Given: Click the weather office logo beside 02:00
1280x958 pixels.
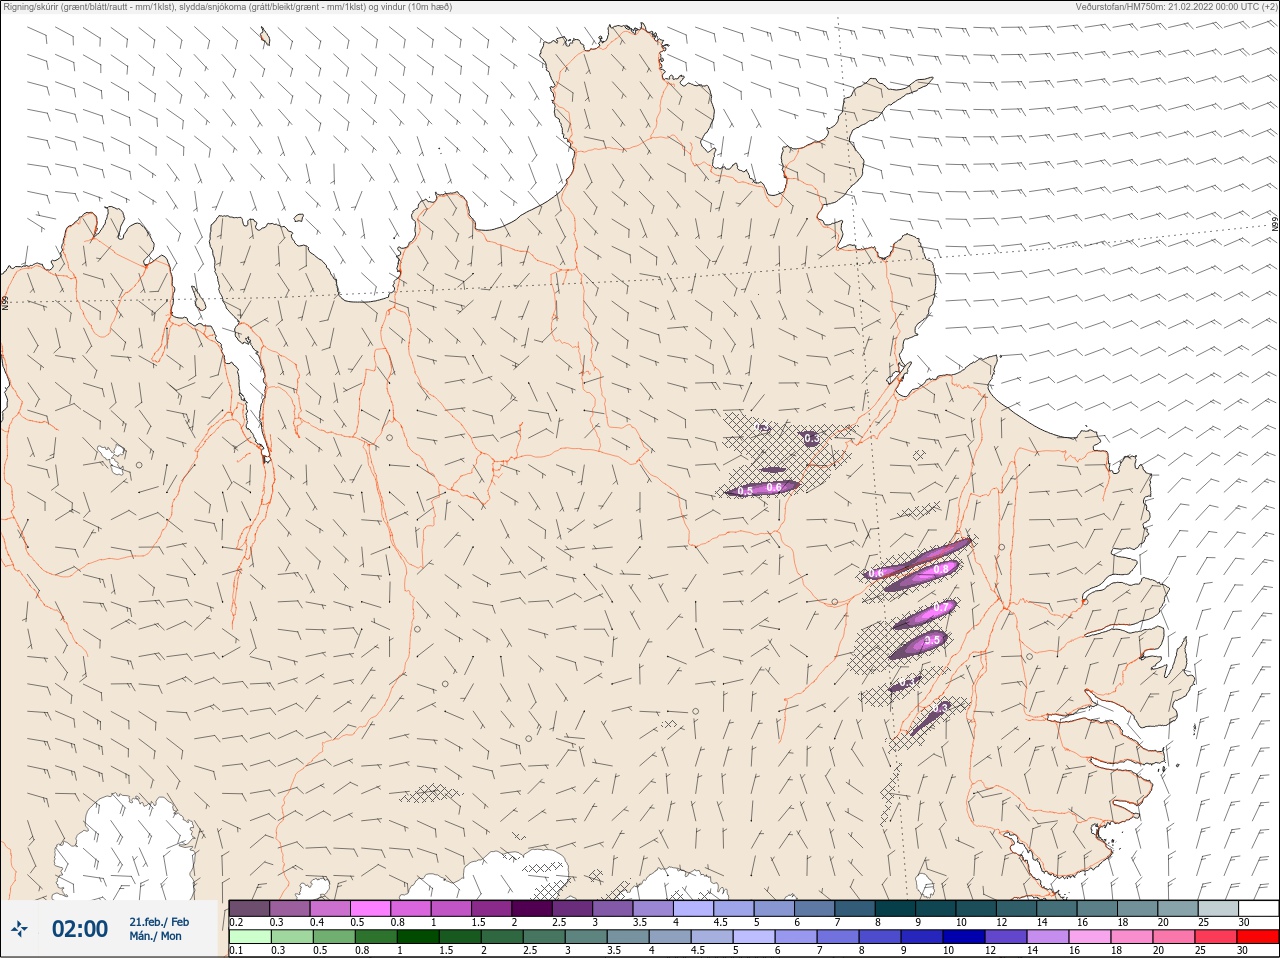Looking at the screenshot, I should pos(19,929).
